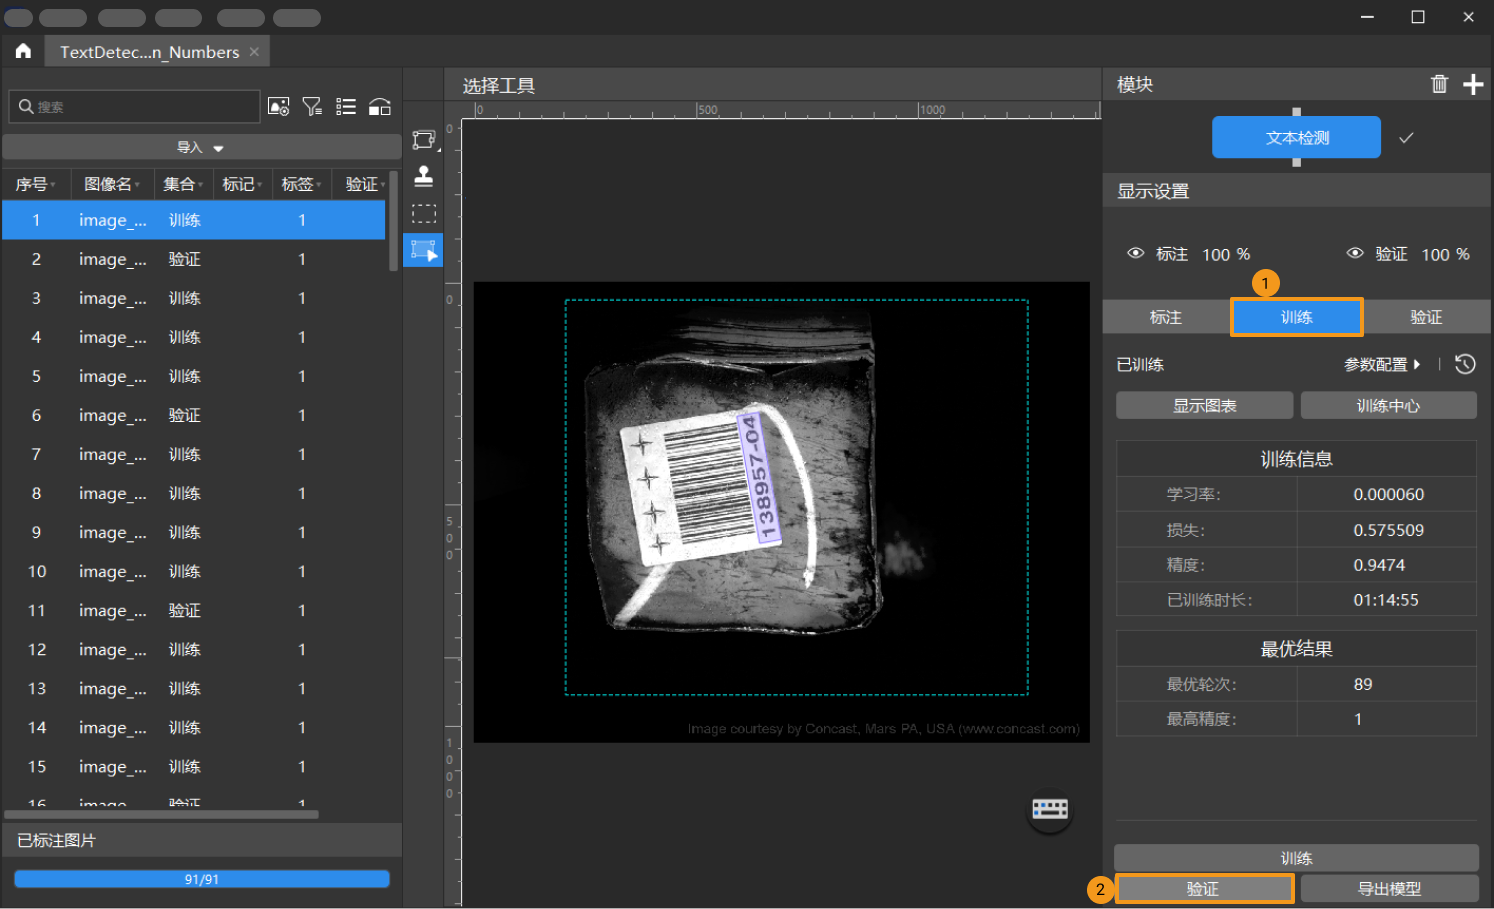This screenshot has width=1494, height=909.
Task: Click the 91/91 labeled images progress bar
Action: pyautogui.click(x=202, y=879)
